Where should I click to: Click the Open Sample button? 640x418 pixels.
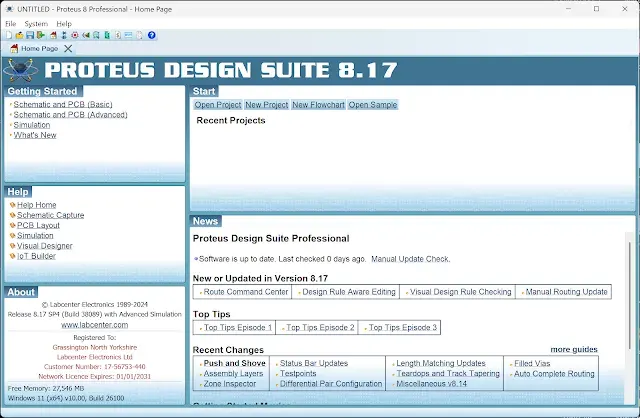coord(373,105)
